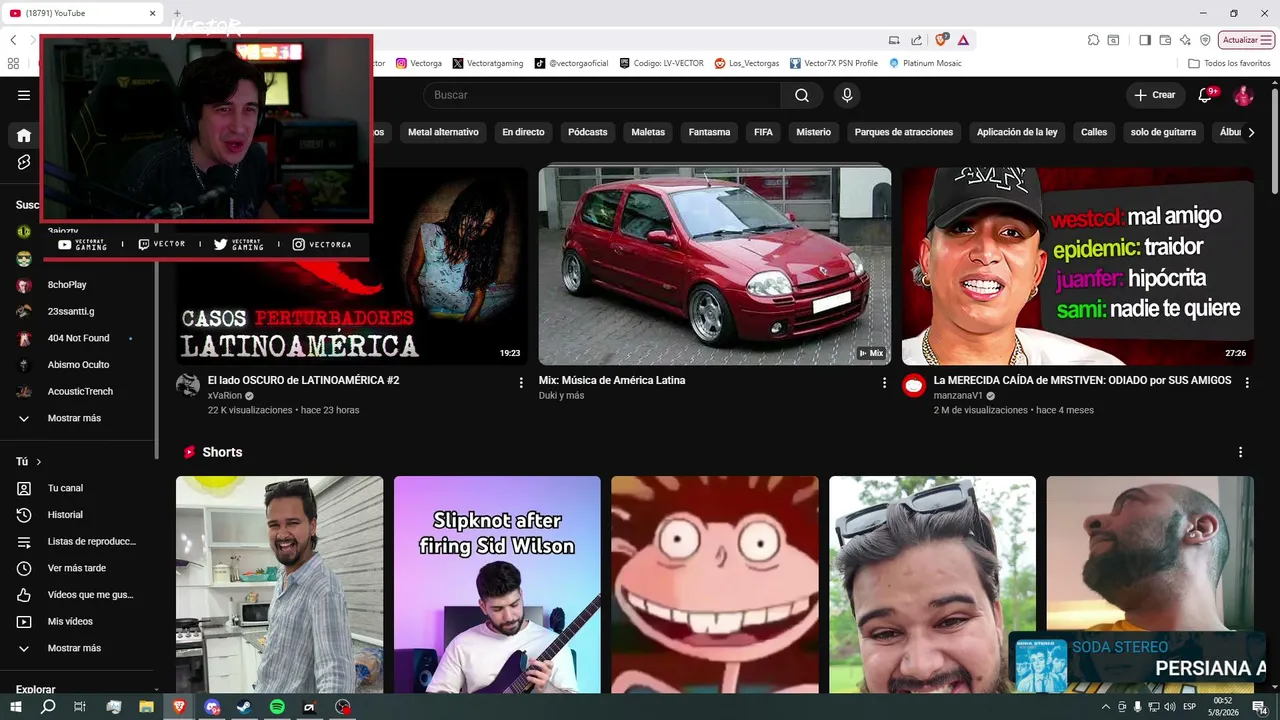Open File Explorer from the taskbar
The width and height of the screenshot is (1280, 720).
146,707
